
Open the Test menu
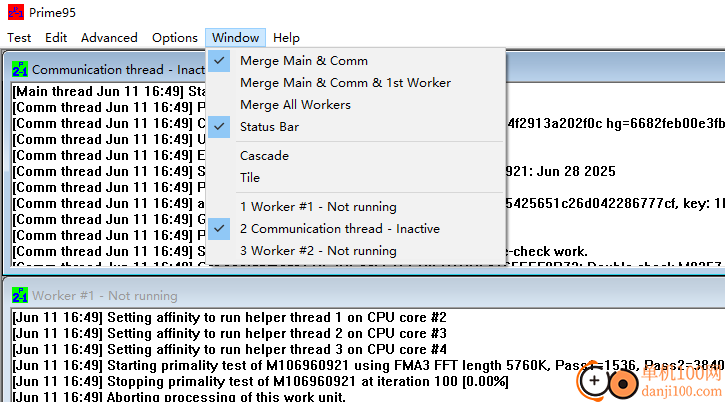(19, 37)
